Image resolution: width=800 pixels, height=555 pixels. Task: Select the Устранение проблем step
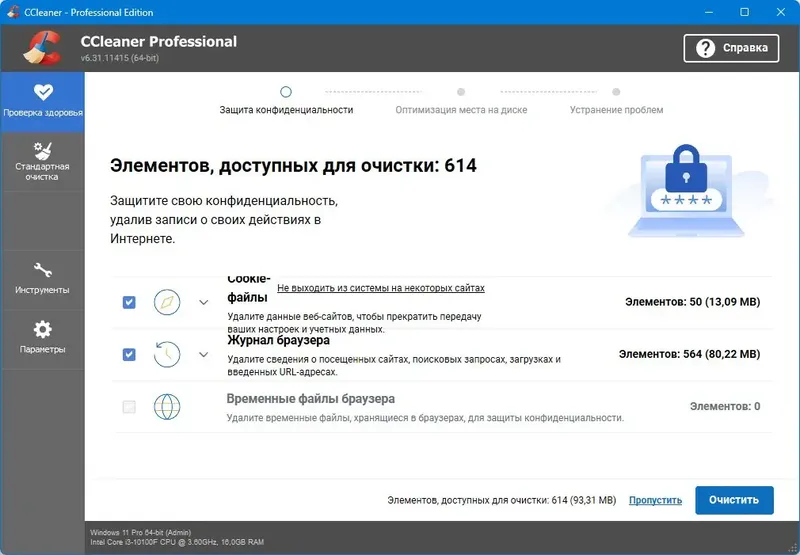click(x=616, y=110)
